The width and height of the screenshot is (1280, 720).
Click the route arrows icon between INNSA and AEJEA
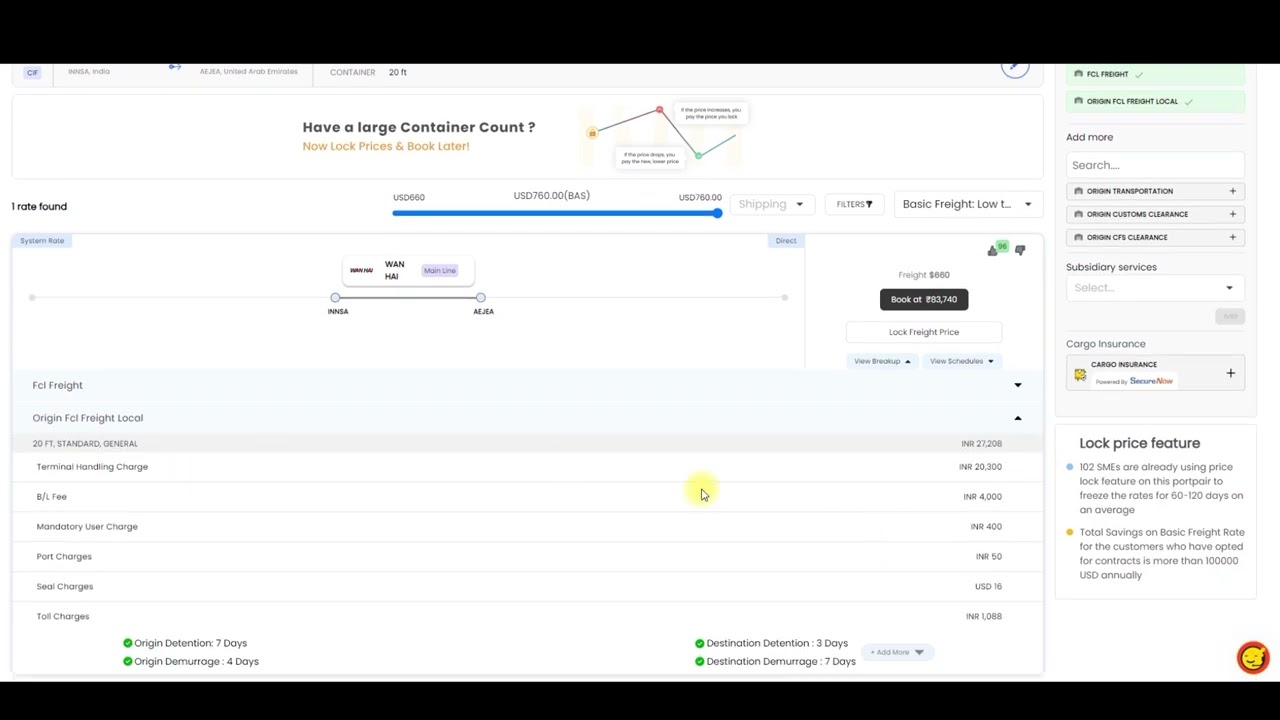175,67
